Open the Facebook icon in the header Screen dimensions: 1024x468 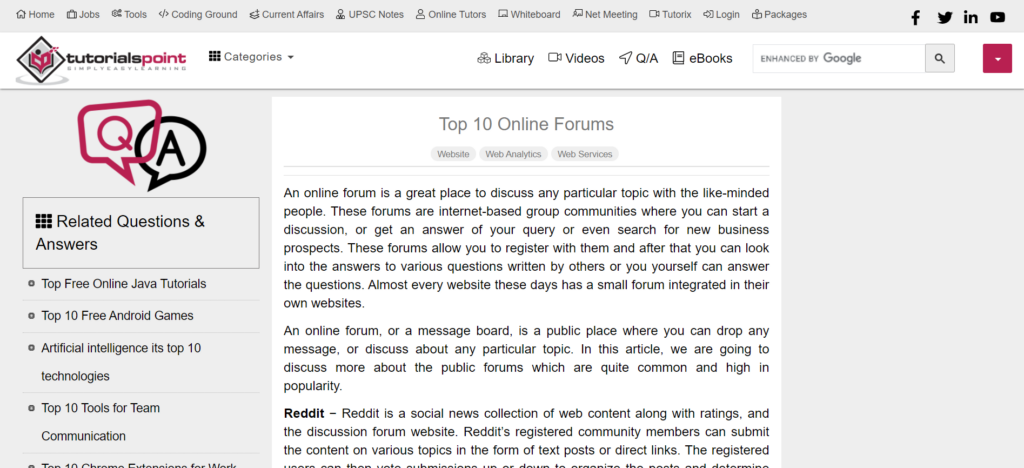pos(916,18)
